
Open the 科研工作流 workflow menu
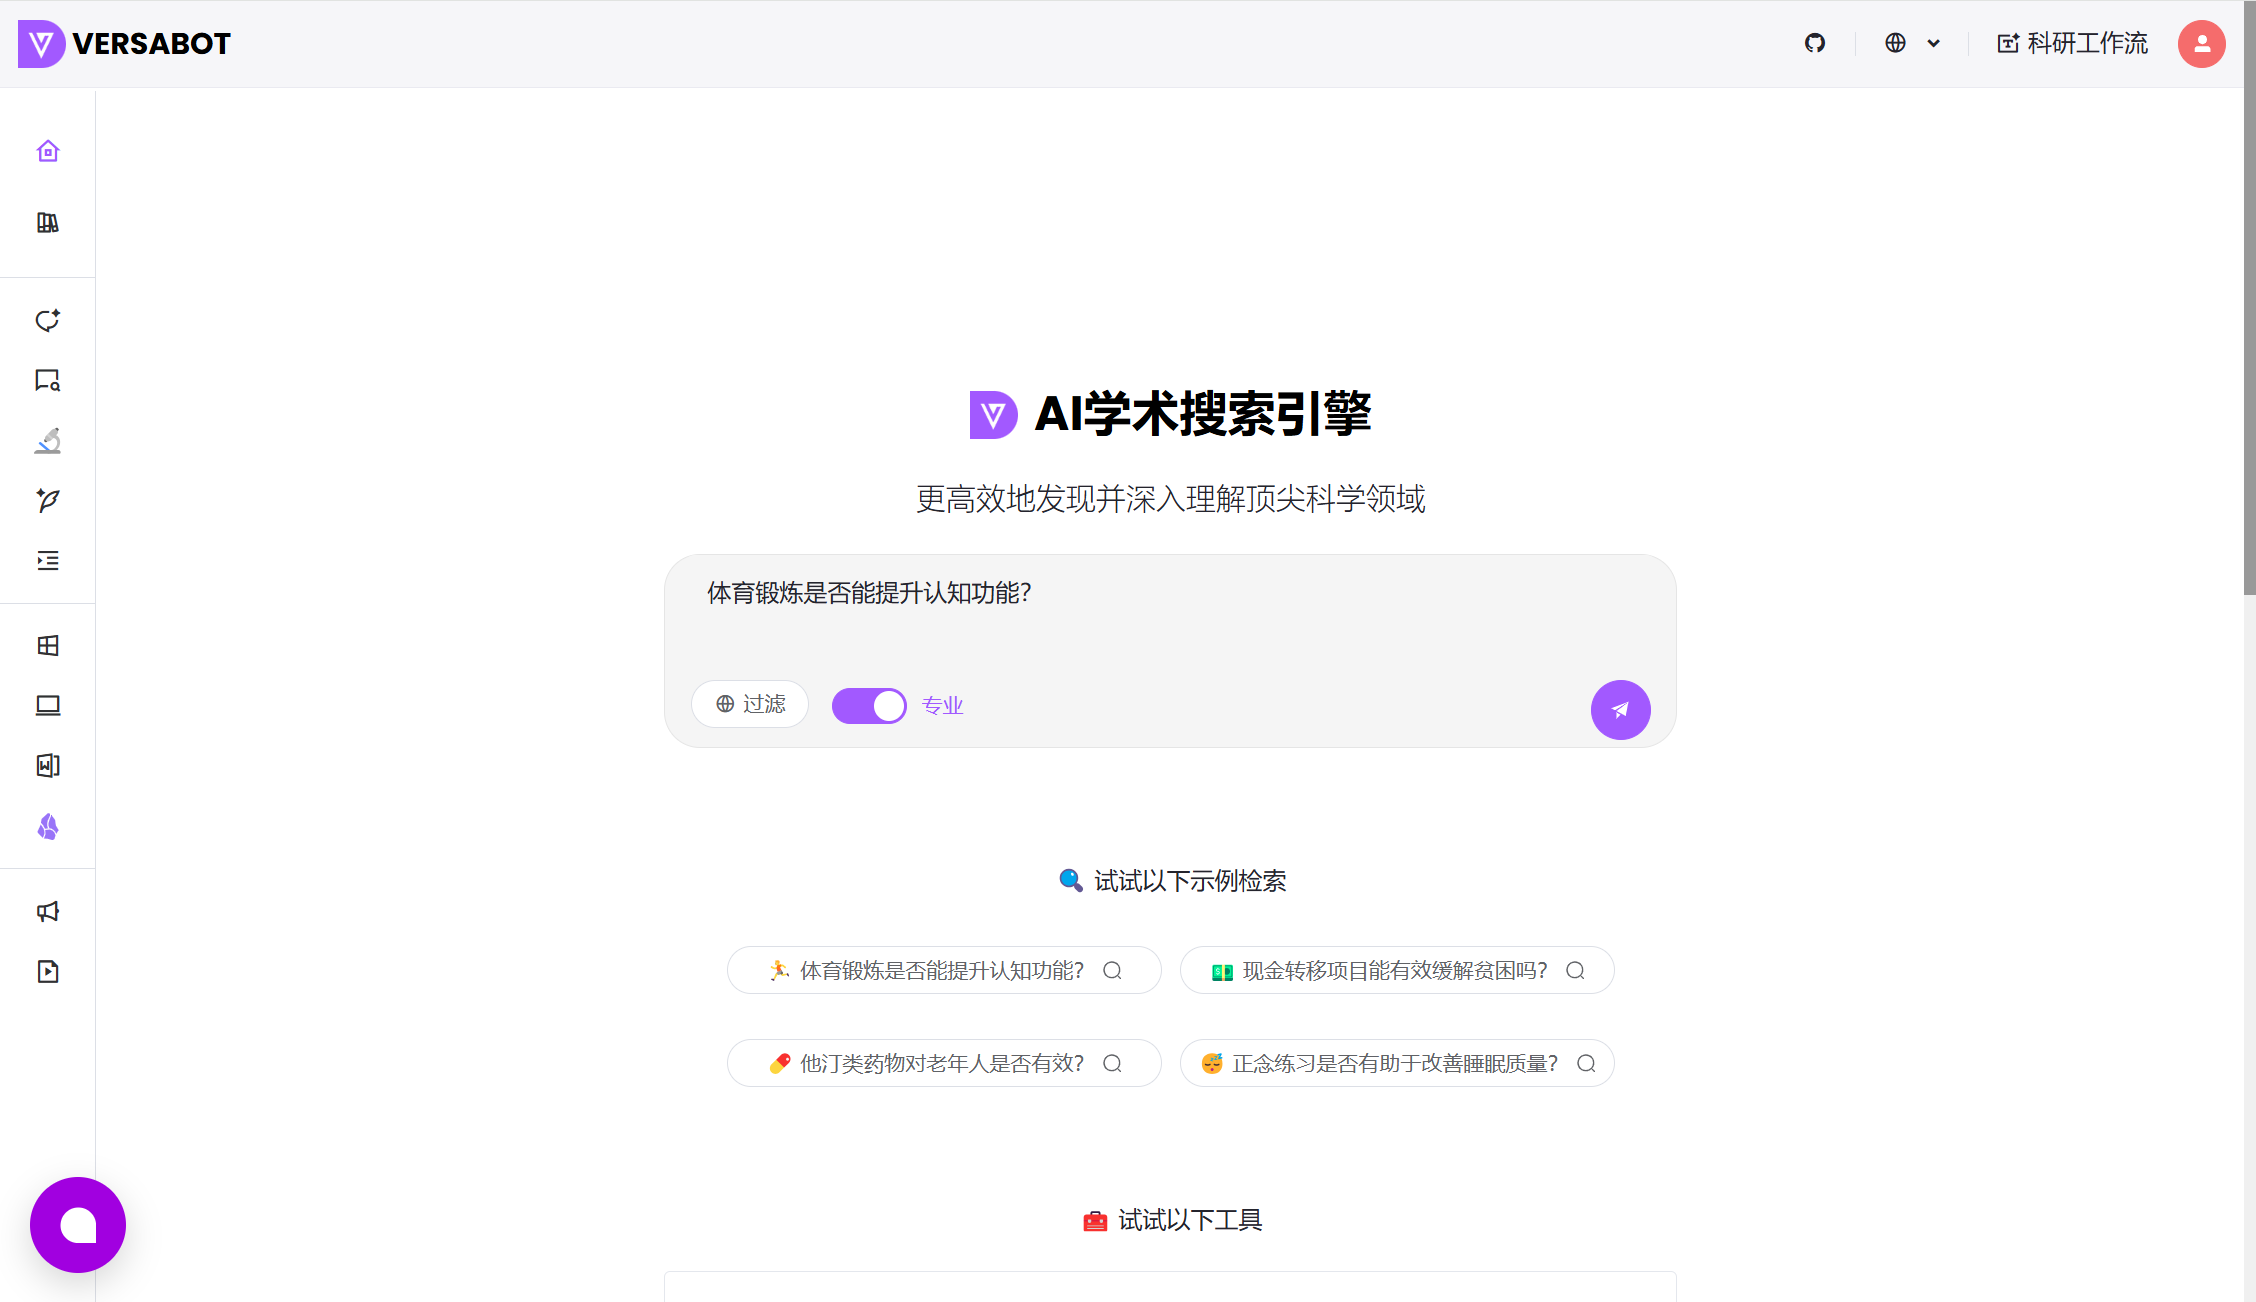pos(2070,43)
